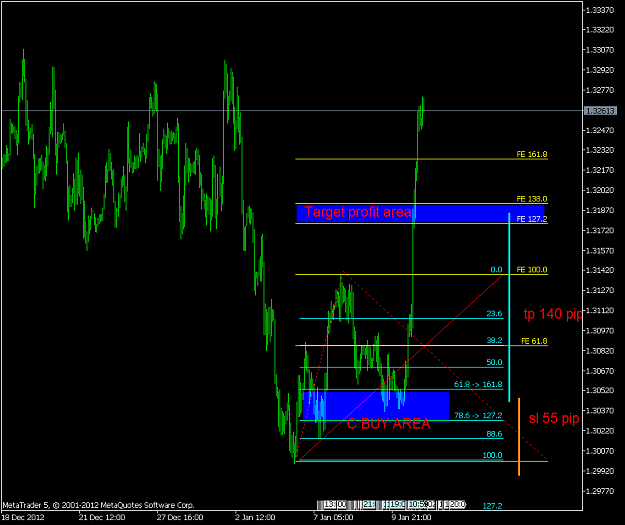The height and width of the screenshot is (525, 625).
Task: Click price scale value 1.32170
Action: coord(600,170)
